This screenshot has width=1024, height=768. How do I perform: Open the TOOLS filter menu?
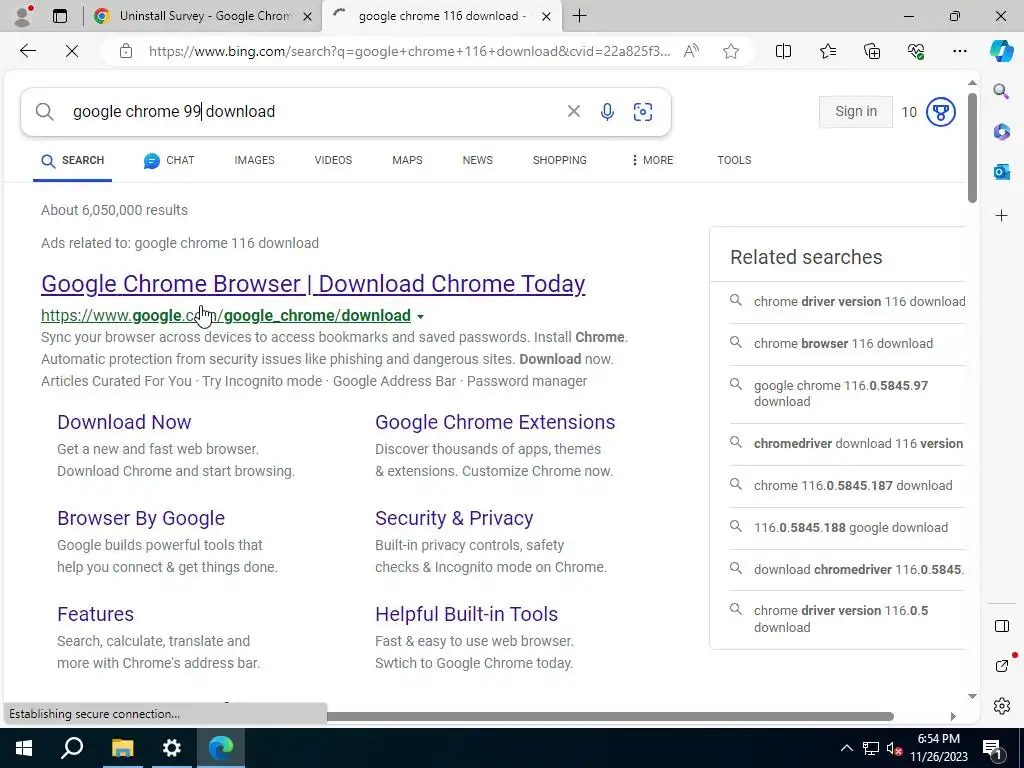(734, 160)
